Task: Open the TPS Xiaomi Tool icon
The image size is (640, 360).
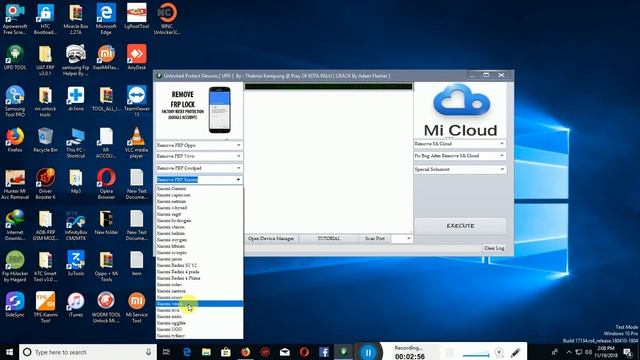Action: 45,307
